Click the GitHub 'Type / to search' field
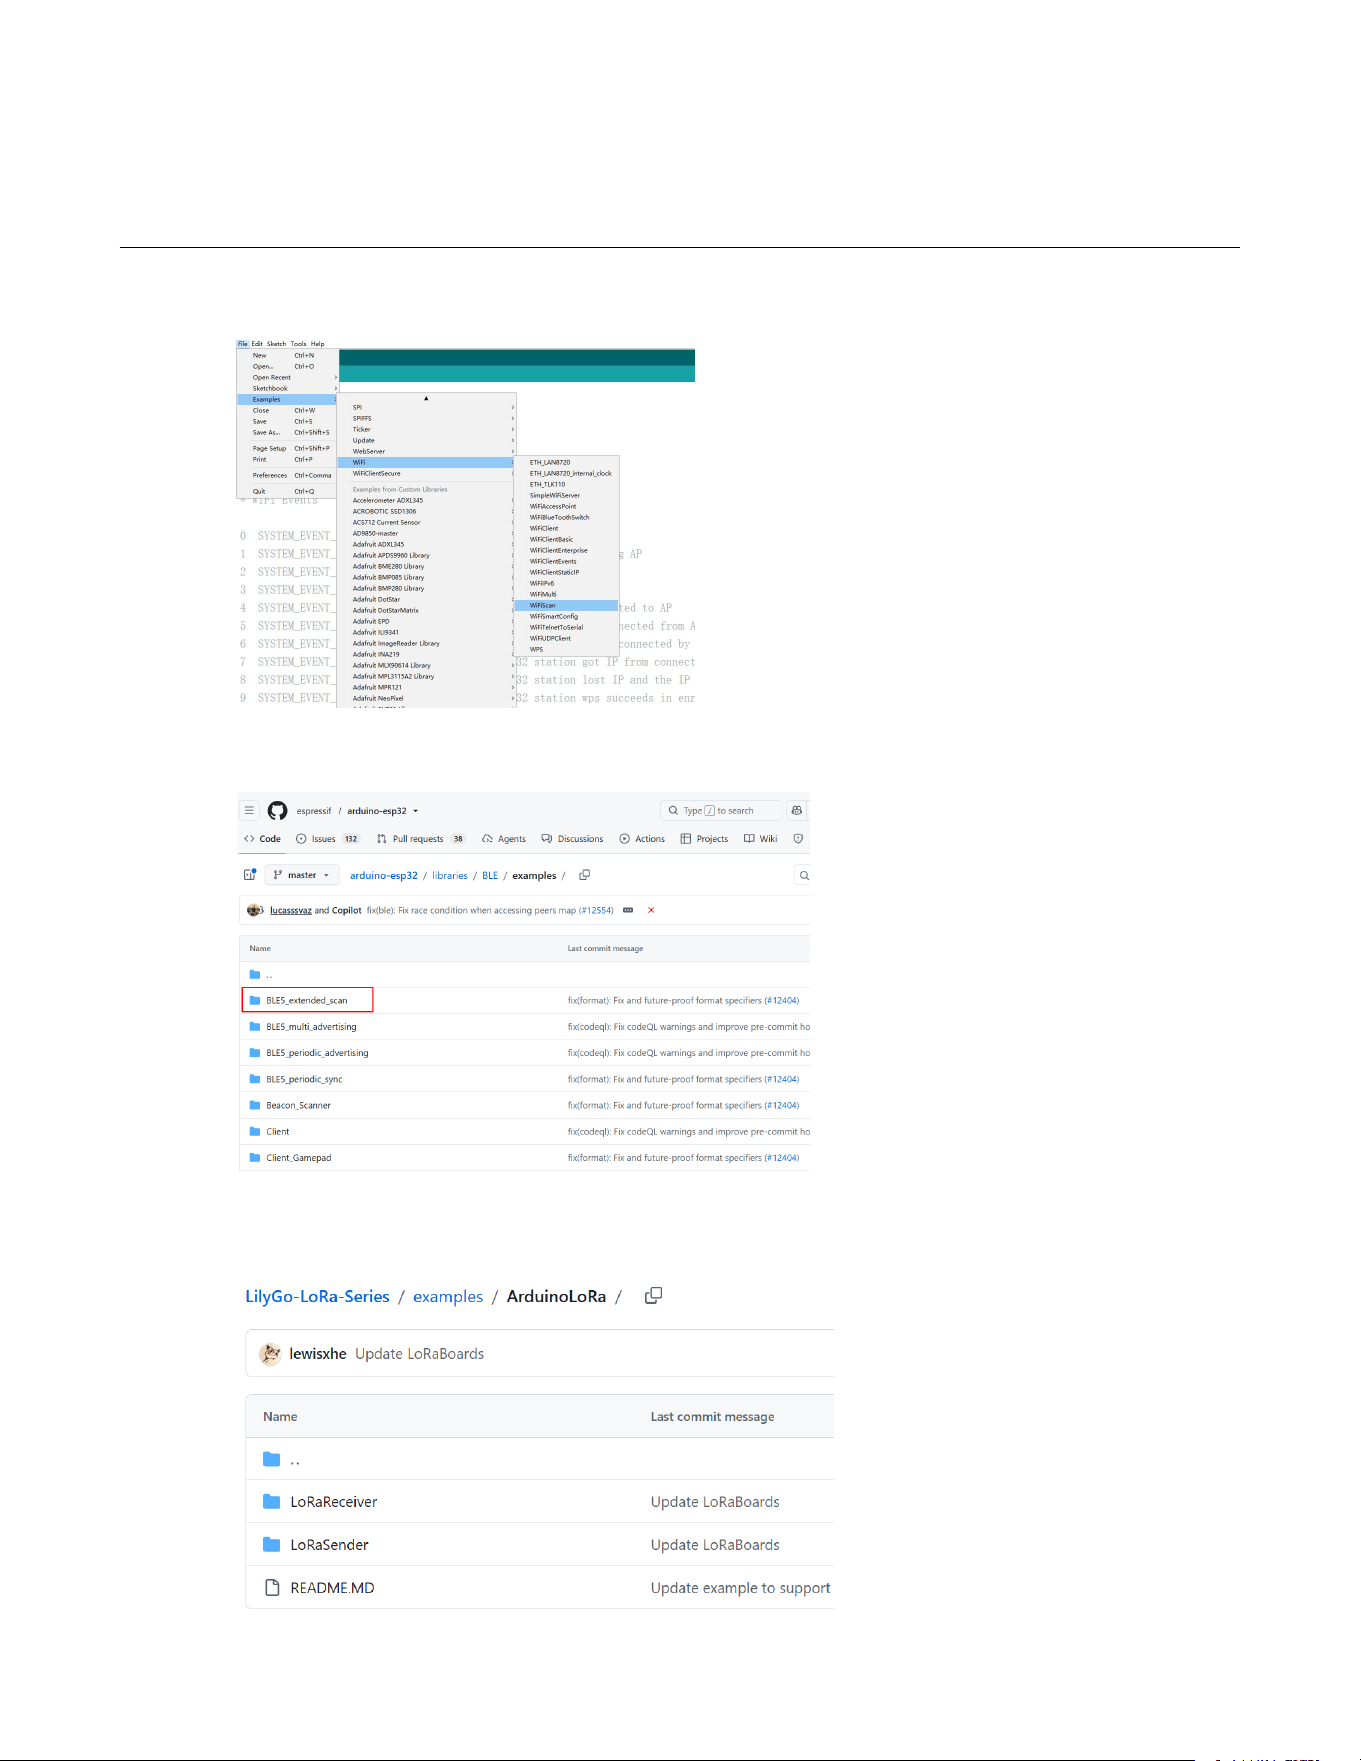 (x=721, y=811)
